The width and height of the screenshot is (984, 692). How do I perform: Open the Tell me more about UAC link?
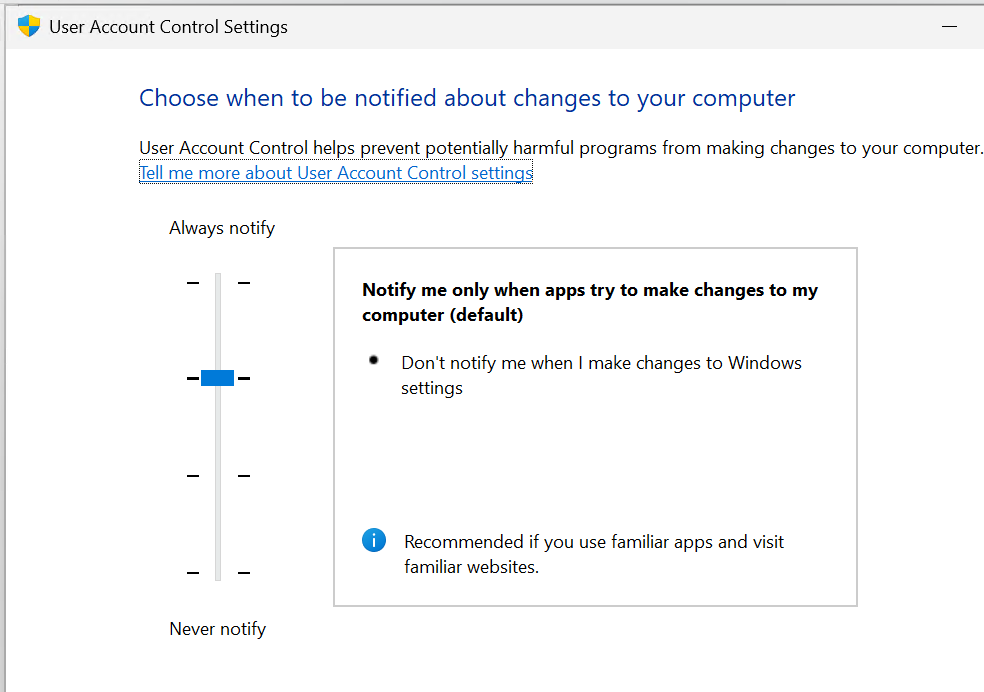336,173
